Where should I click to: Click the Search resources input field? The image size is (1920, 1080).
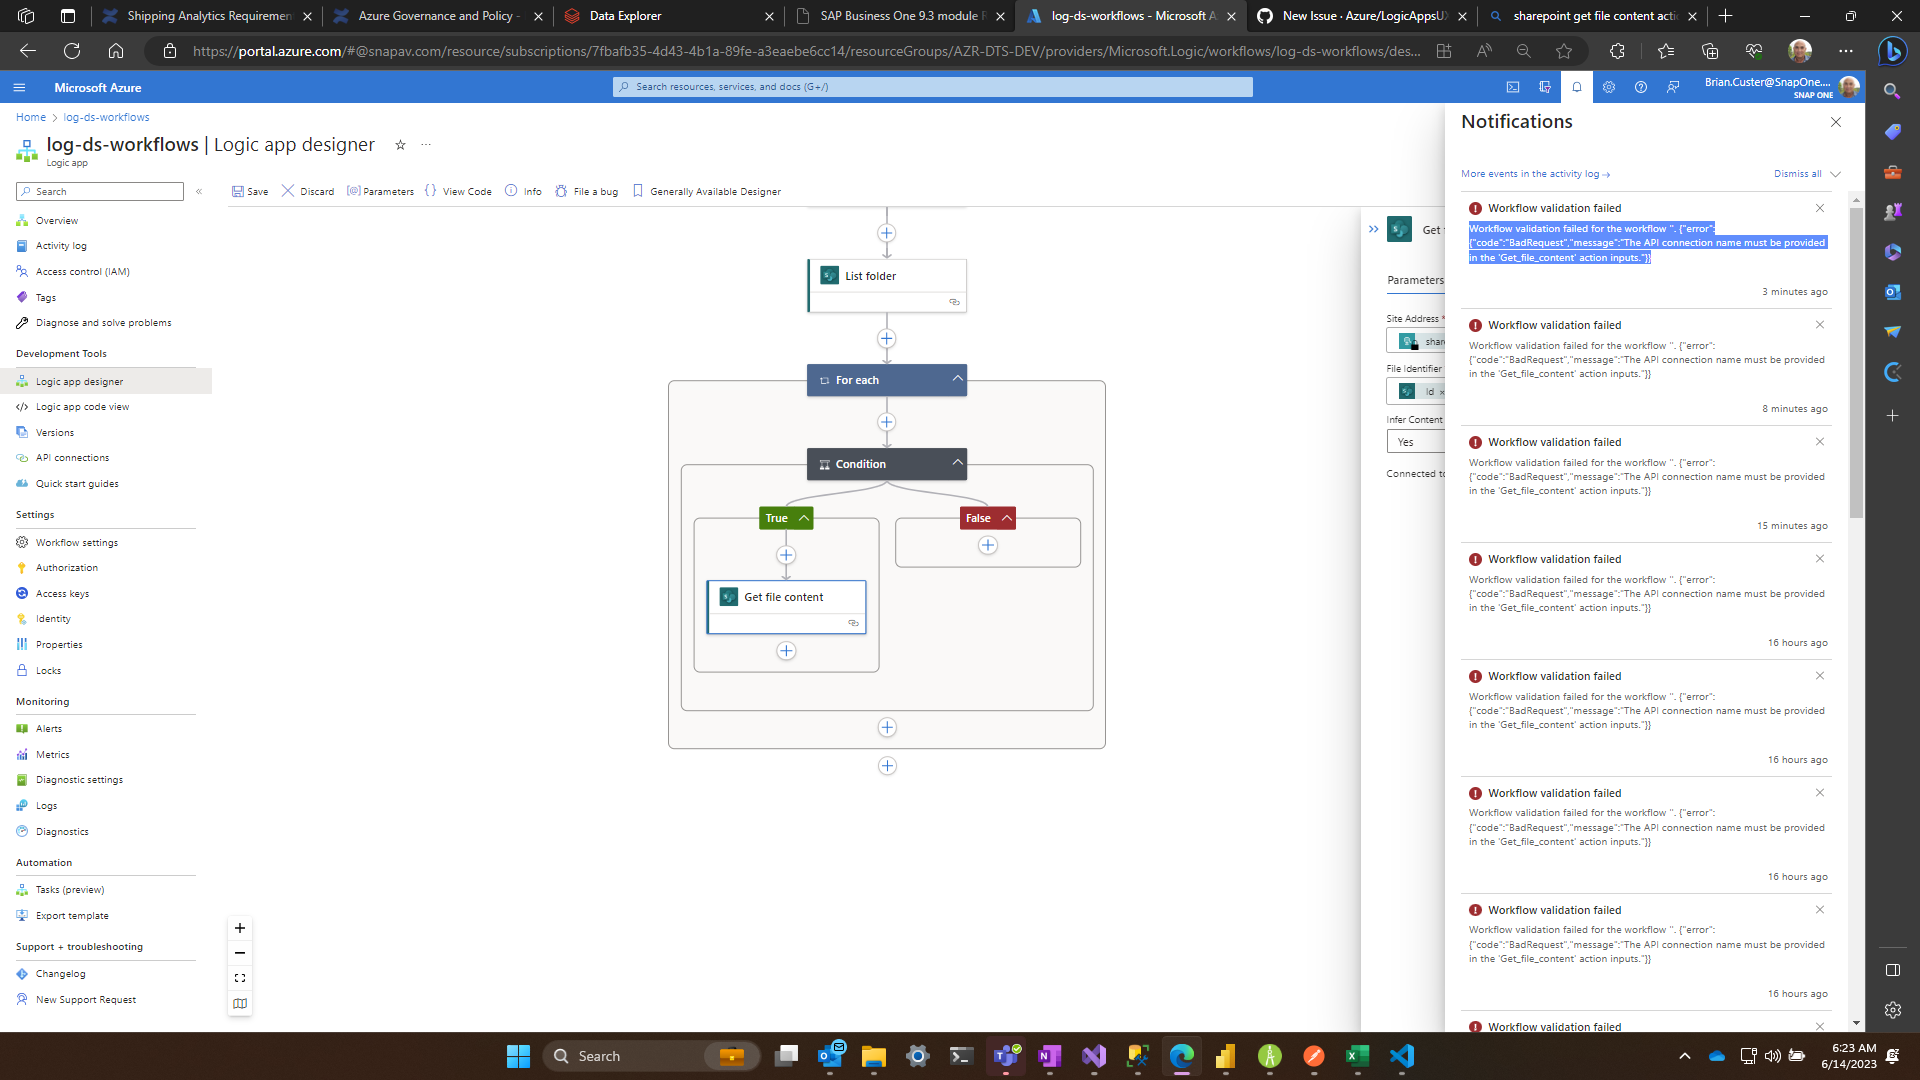pyautogui.click(x=932, y=87)
